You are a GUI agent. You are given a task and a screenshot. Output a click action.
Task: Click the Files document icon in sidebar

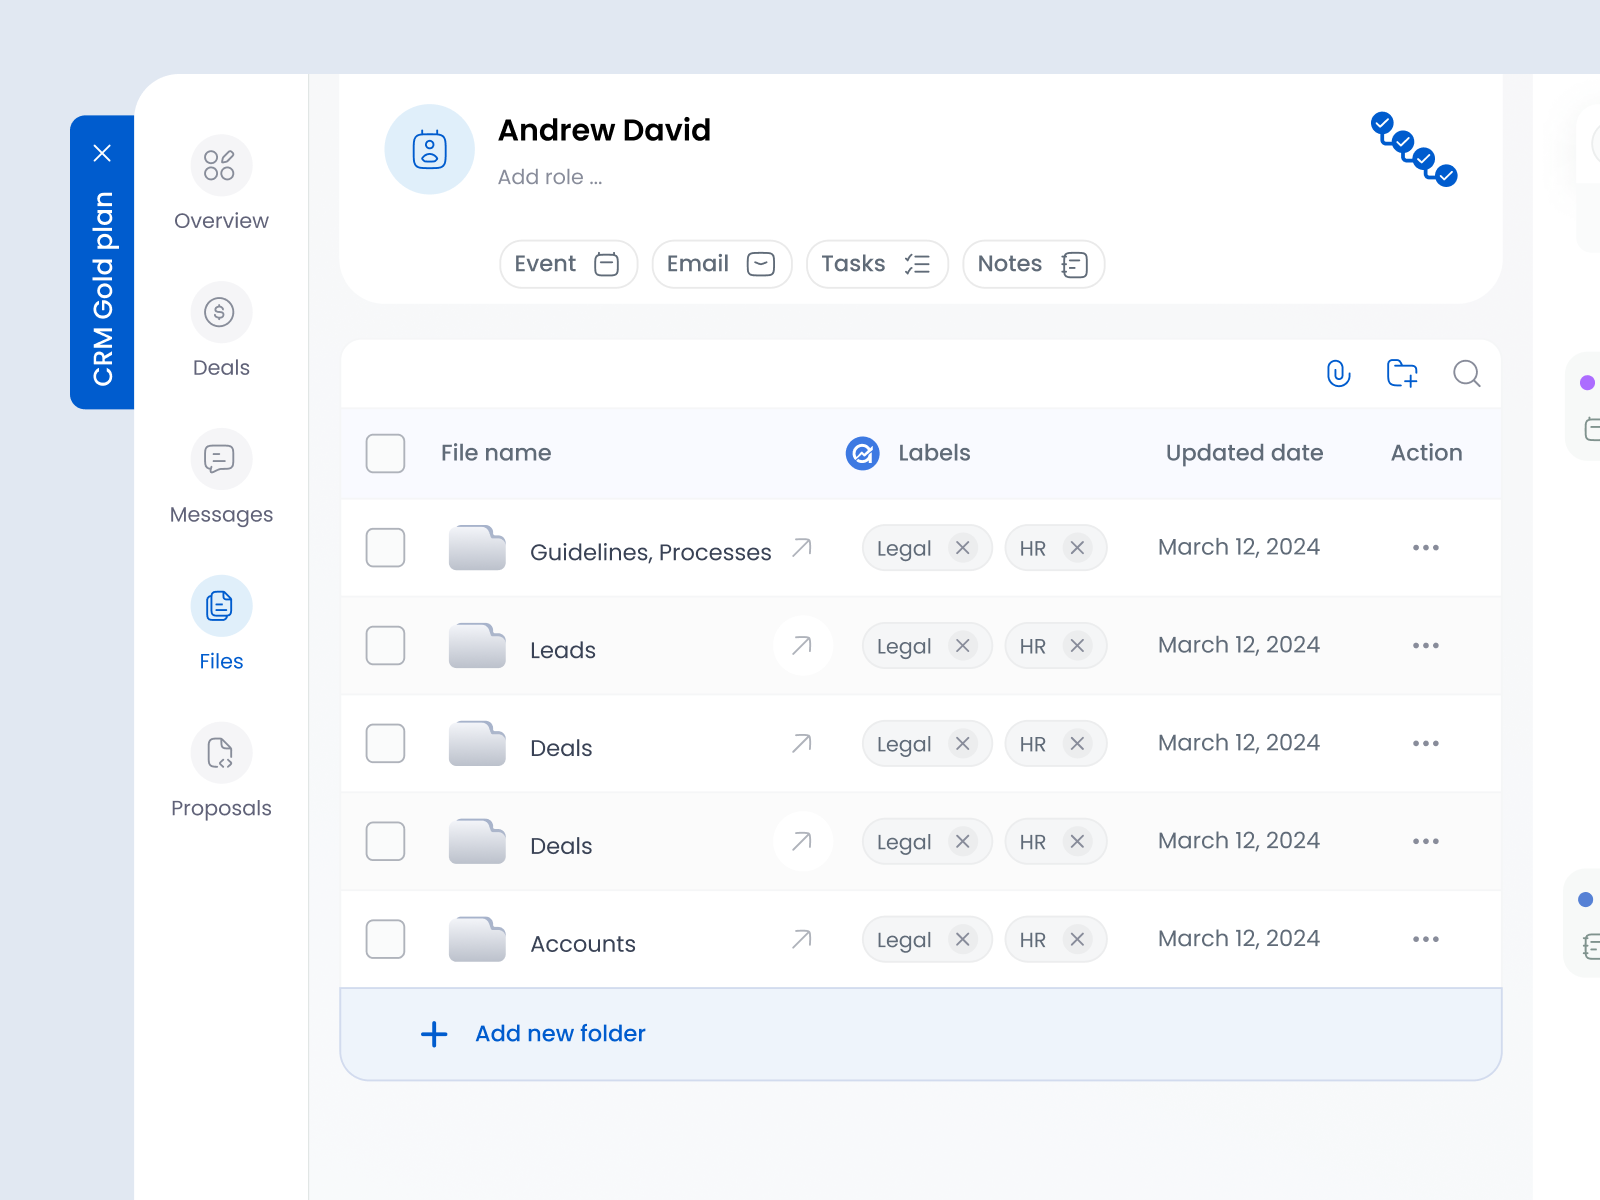click(220, 605)
